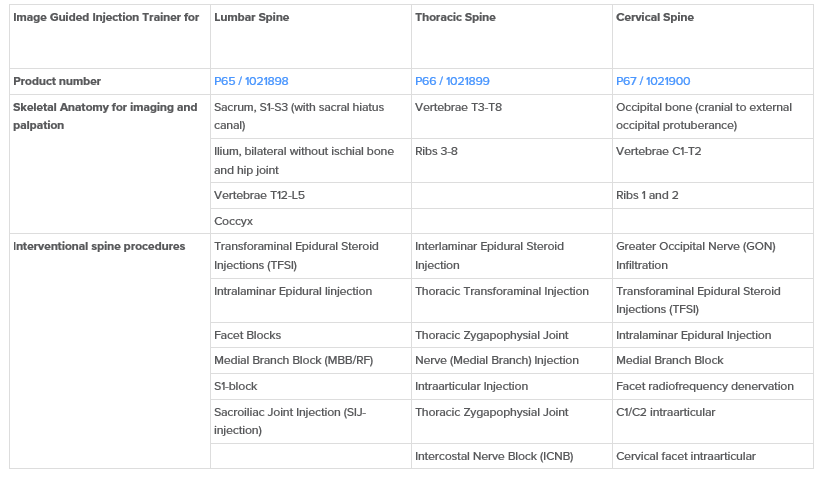Click the Interventional spine procedures row label
This screenshot has width=823, height=478.
(x=99, y=247)
